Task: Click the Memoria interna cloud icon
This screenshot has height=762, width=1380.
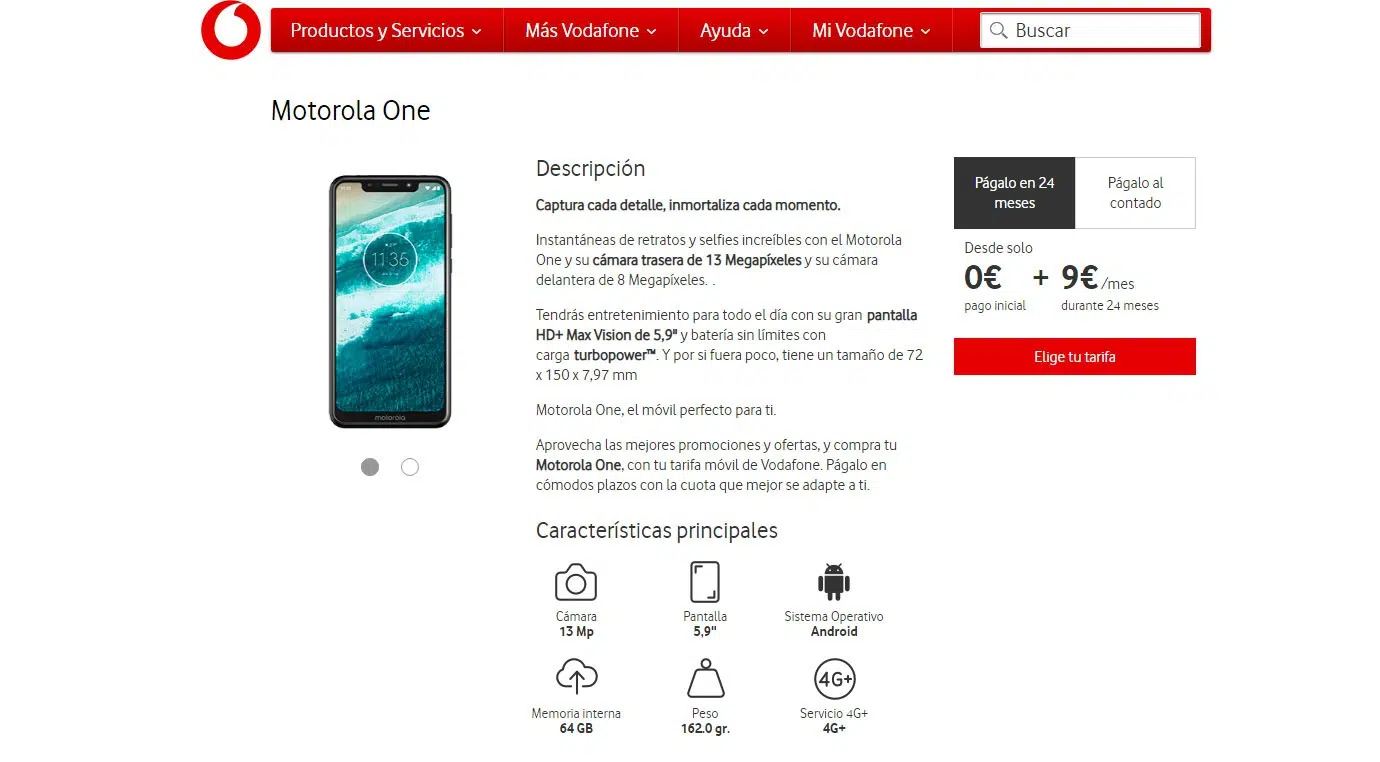Action: (x=576, y=677)
